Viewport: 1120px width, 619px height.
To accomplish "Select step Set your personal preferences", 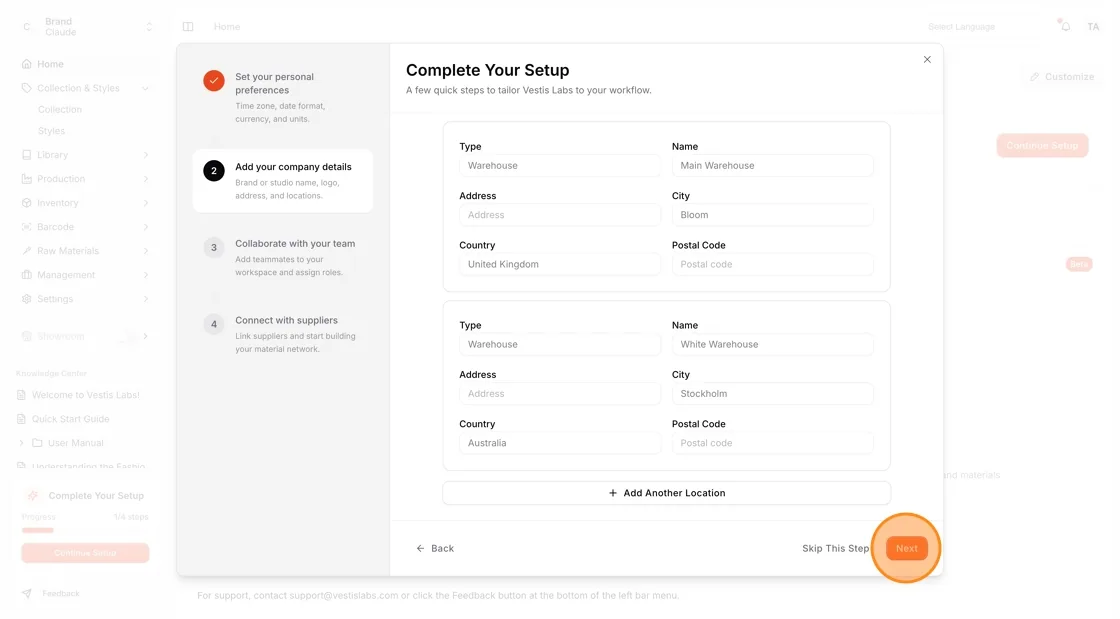I will click(283, 97).
